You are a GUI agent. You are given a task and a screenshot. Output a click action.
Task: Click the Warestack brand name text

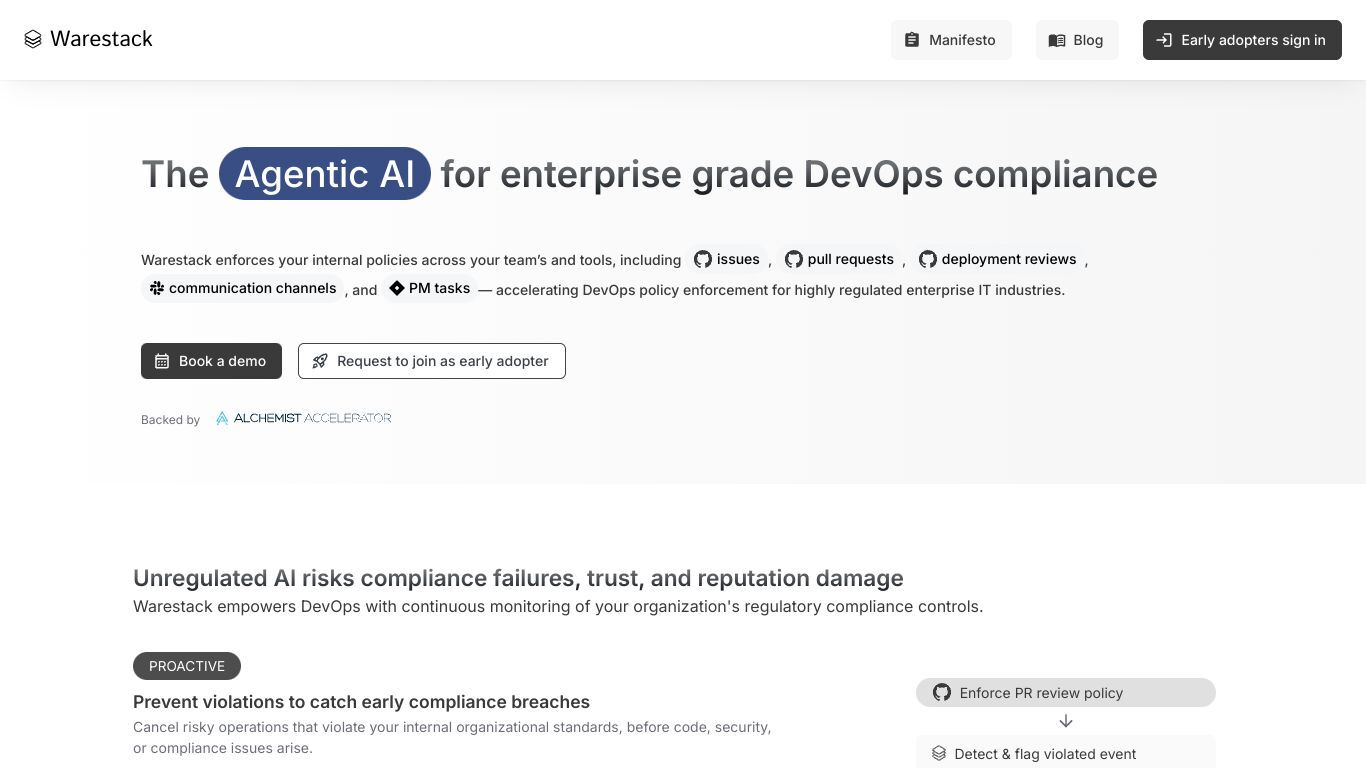[x=101, y=39]
